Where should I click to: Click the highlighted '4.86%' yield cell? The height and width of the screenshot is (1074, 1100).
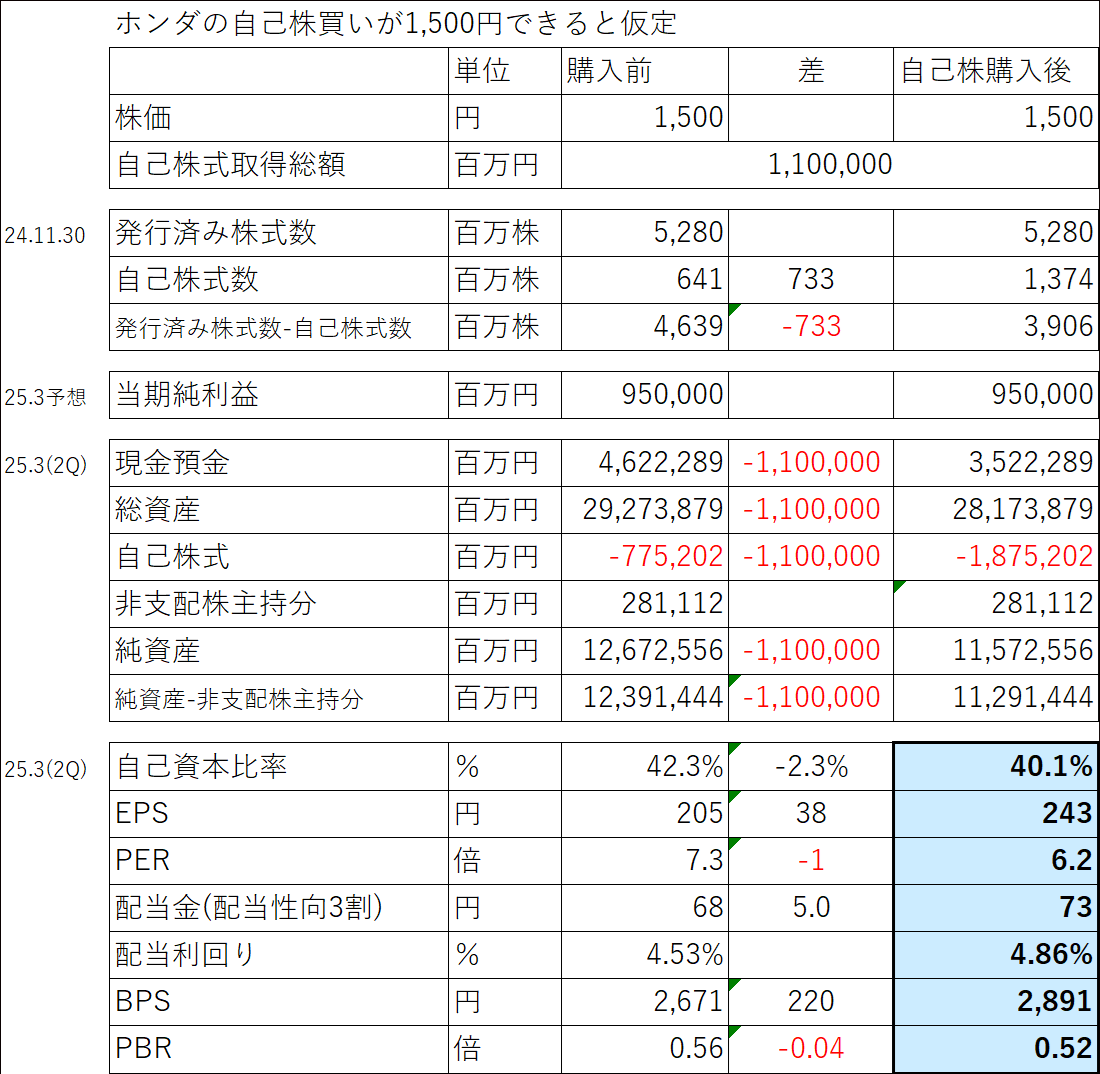click(995, 954)
